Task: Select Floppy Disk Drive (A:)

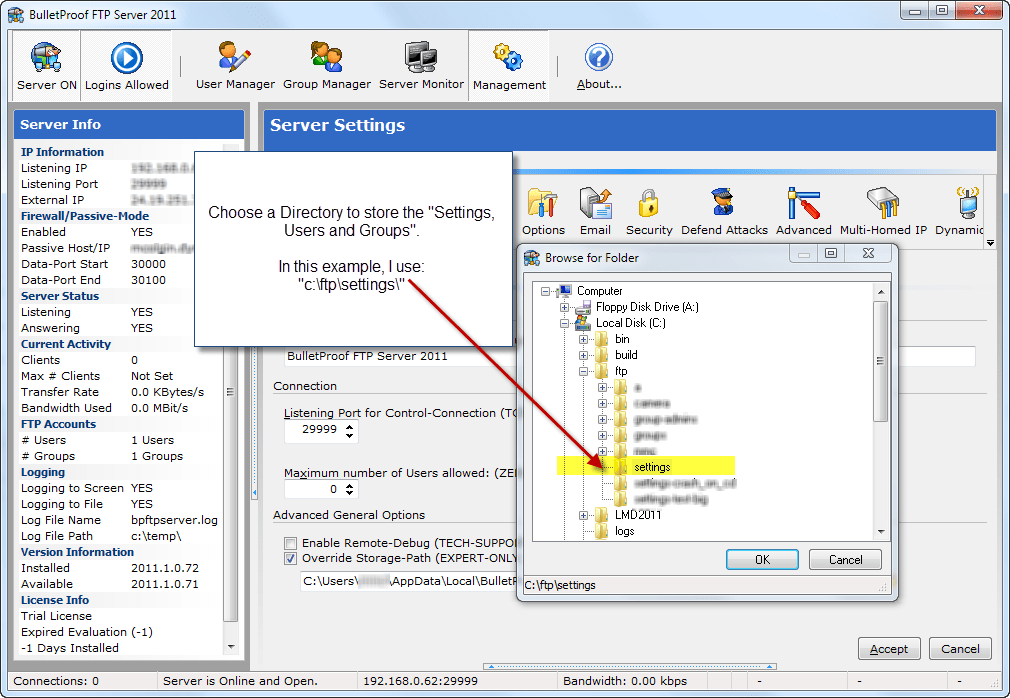Action: pyautogui.click(x=647, y=307)
